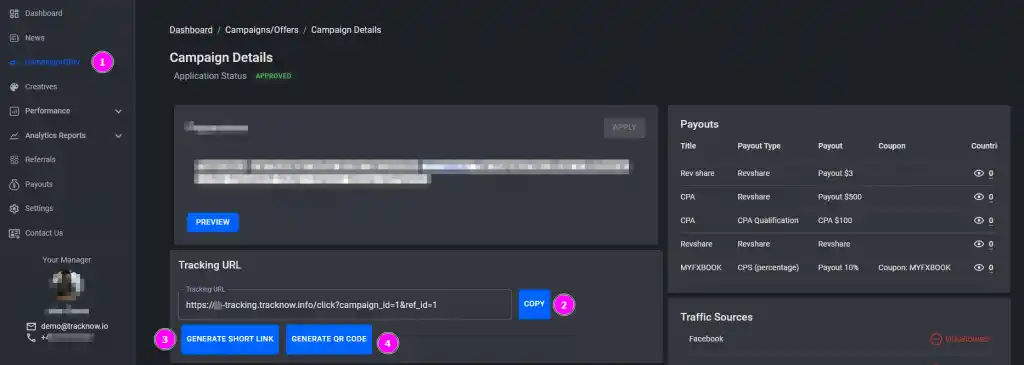Copy the tracking URL
Viewport: 1024px width, 365px height.
(x=534, y=304)
